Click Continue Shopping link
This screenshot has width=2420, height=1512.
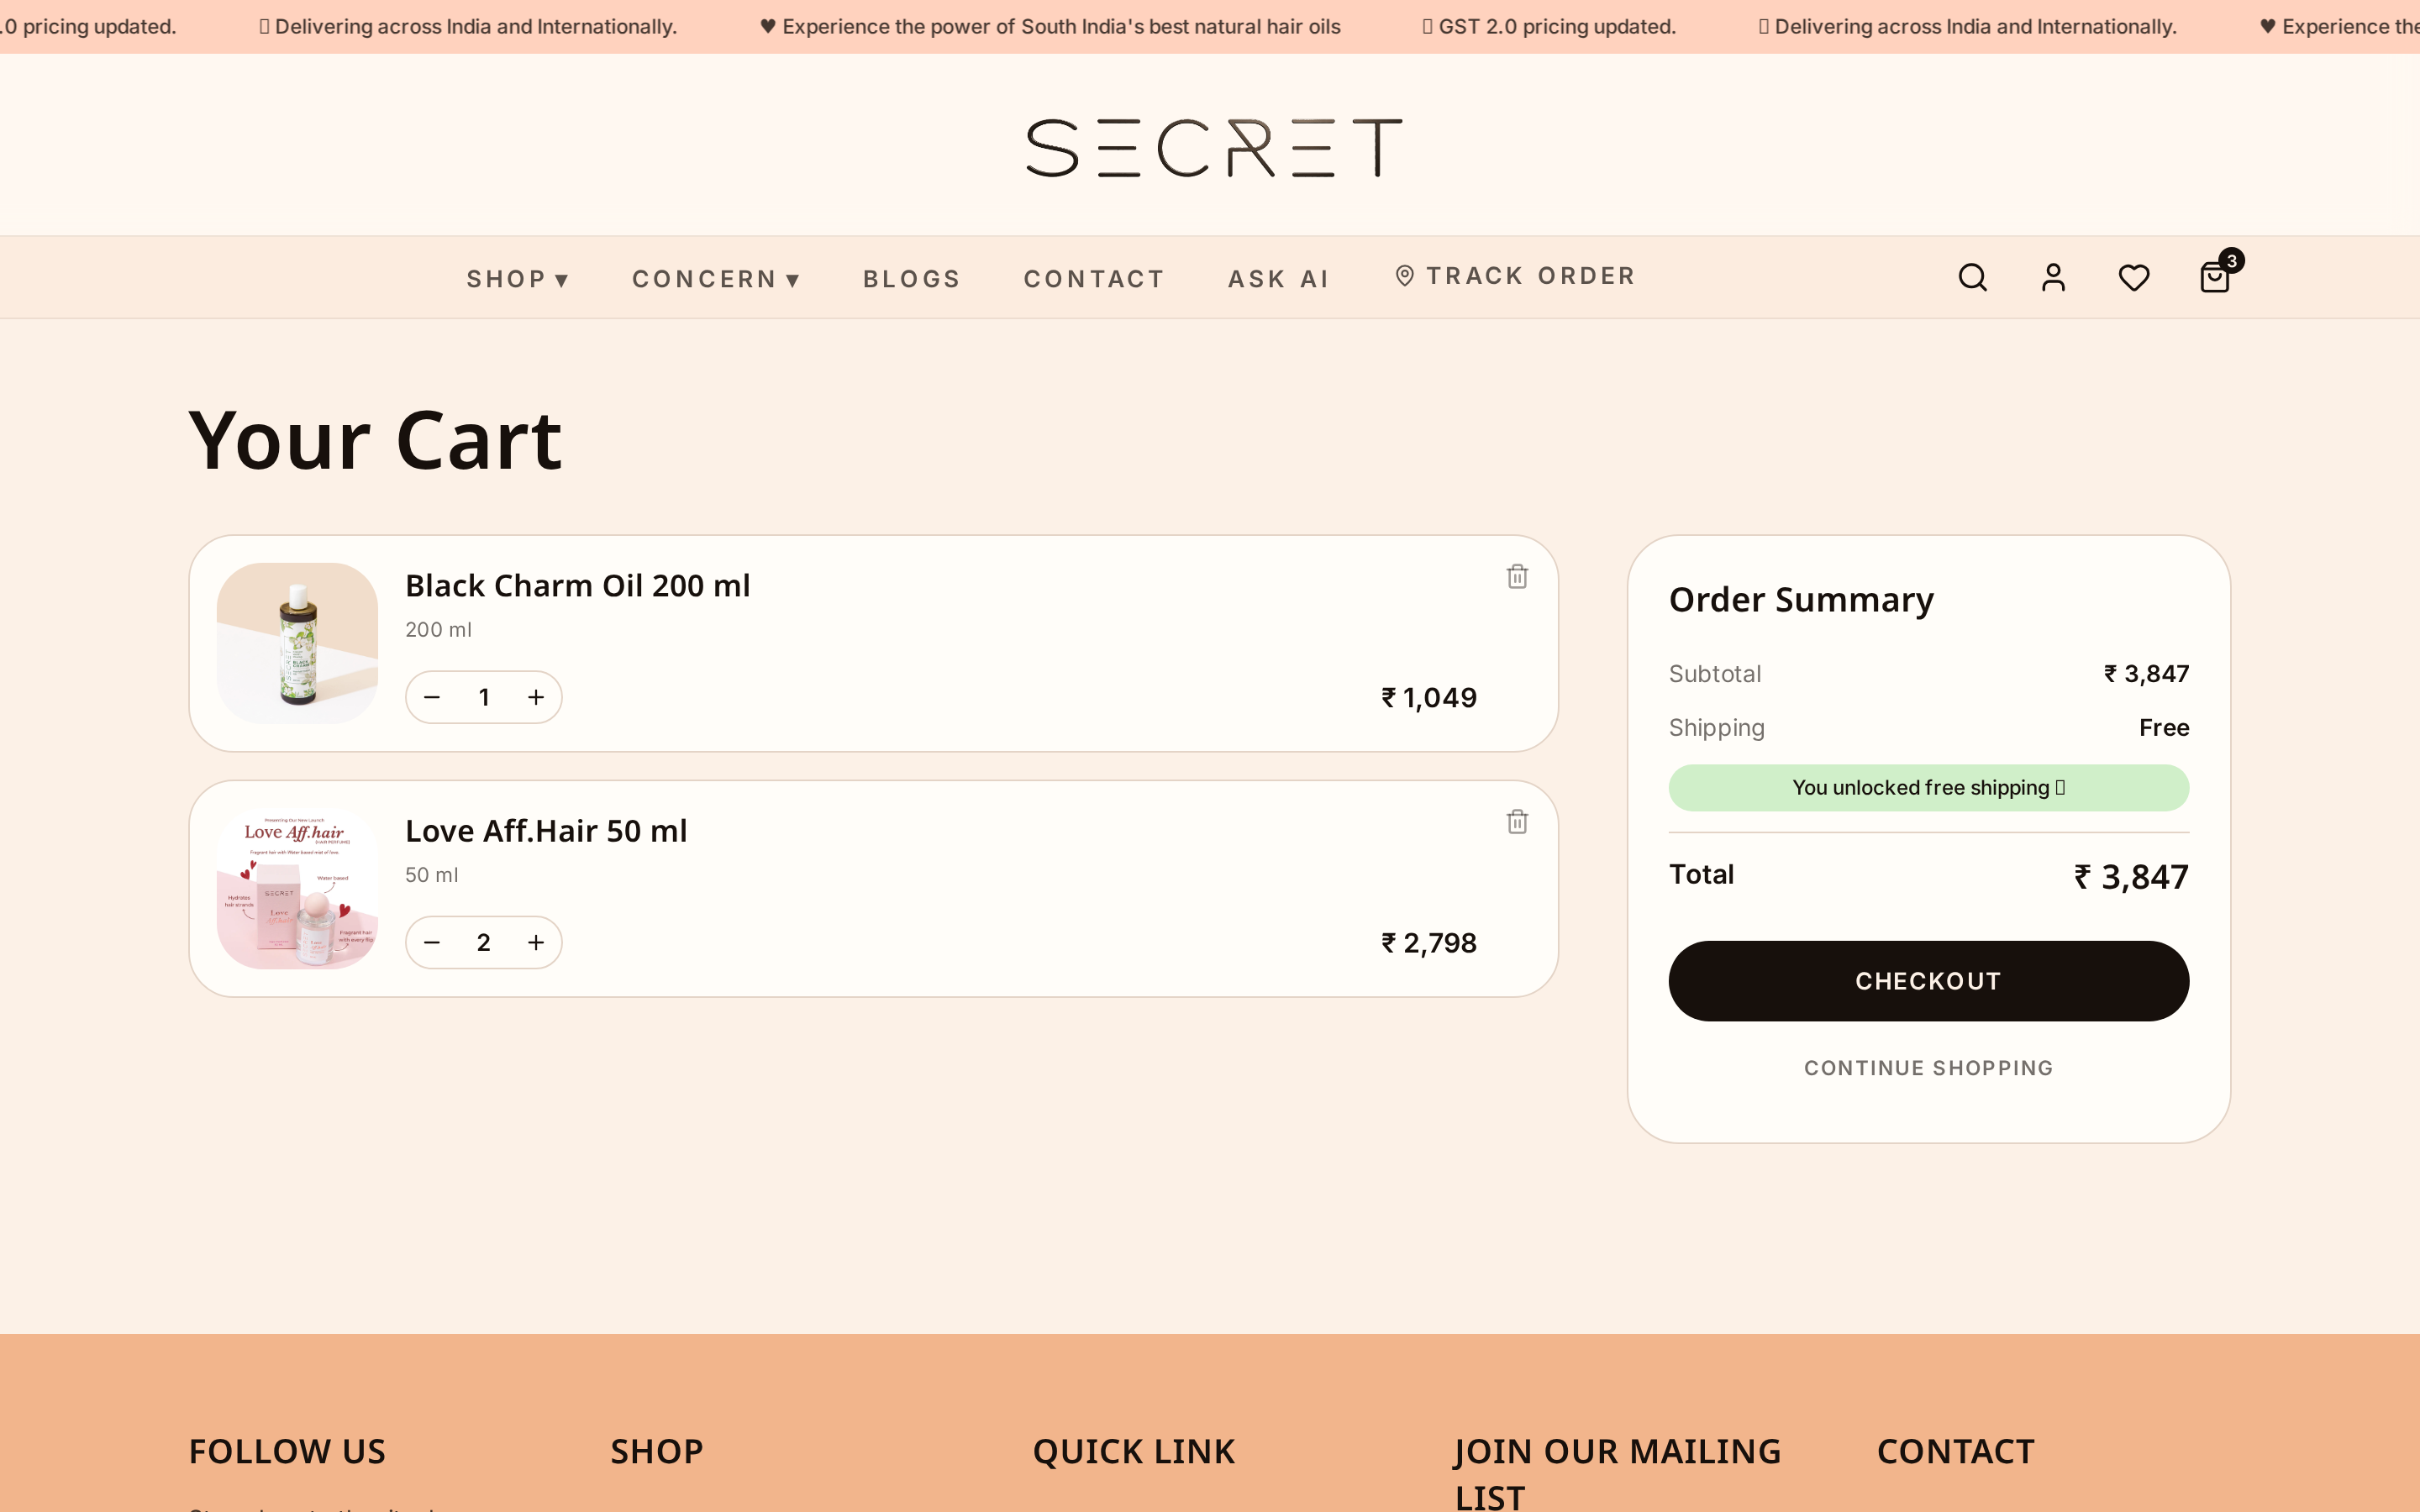coord(1928,1068)
